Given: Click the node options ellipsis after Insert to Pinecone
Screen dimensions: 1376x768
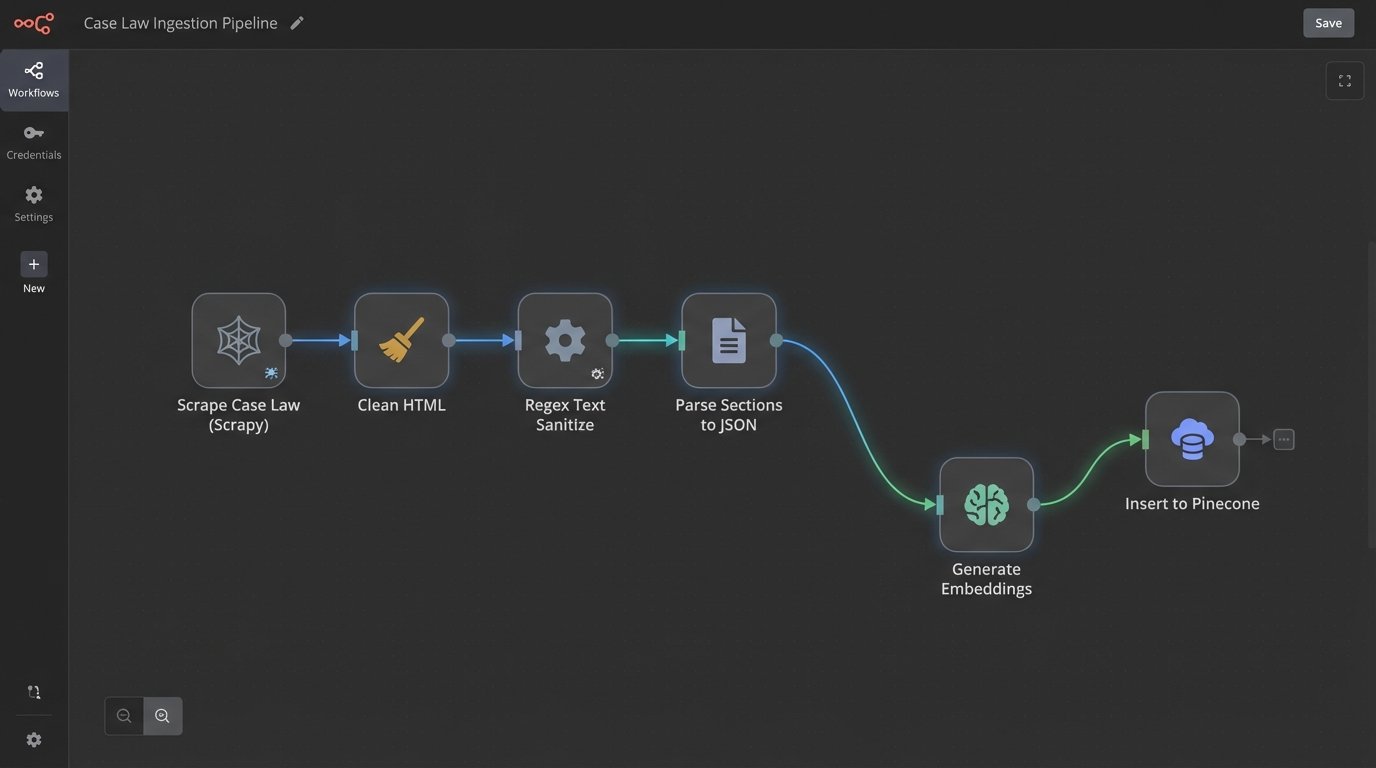Looking at the screenshot, I should coord(1283,438).
